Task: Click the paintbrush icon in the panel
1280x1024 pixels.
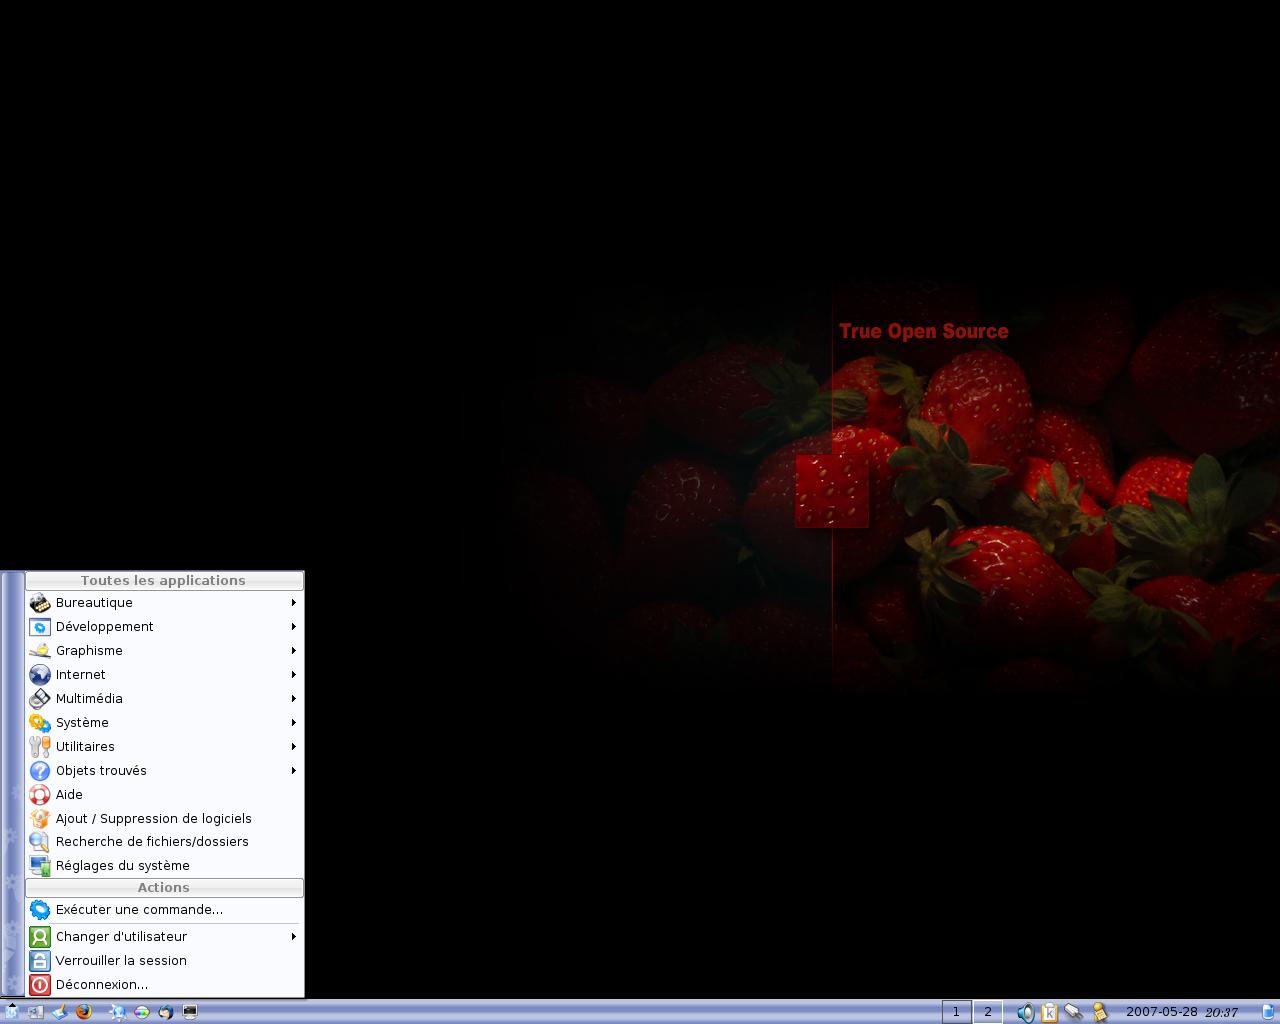Action: pyautogui.click(x=60, y=1012)
